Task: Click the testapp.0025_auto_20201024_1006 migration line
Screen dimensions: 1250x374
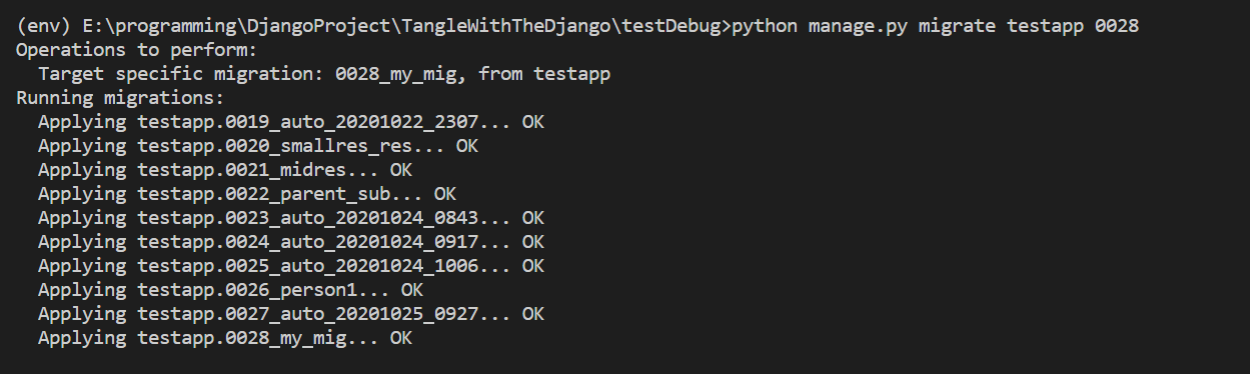Action: coord(291,266)
